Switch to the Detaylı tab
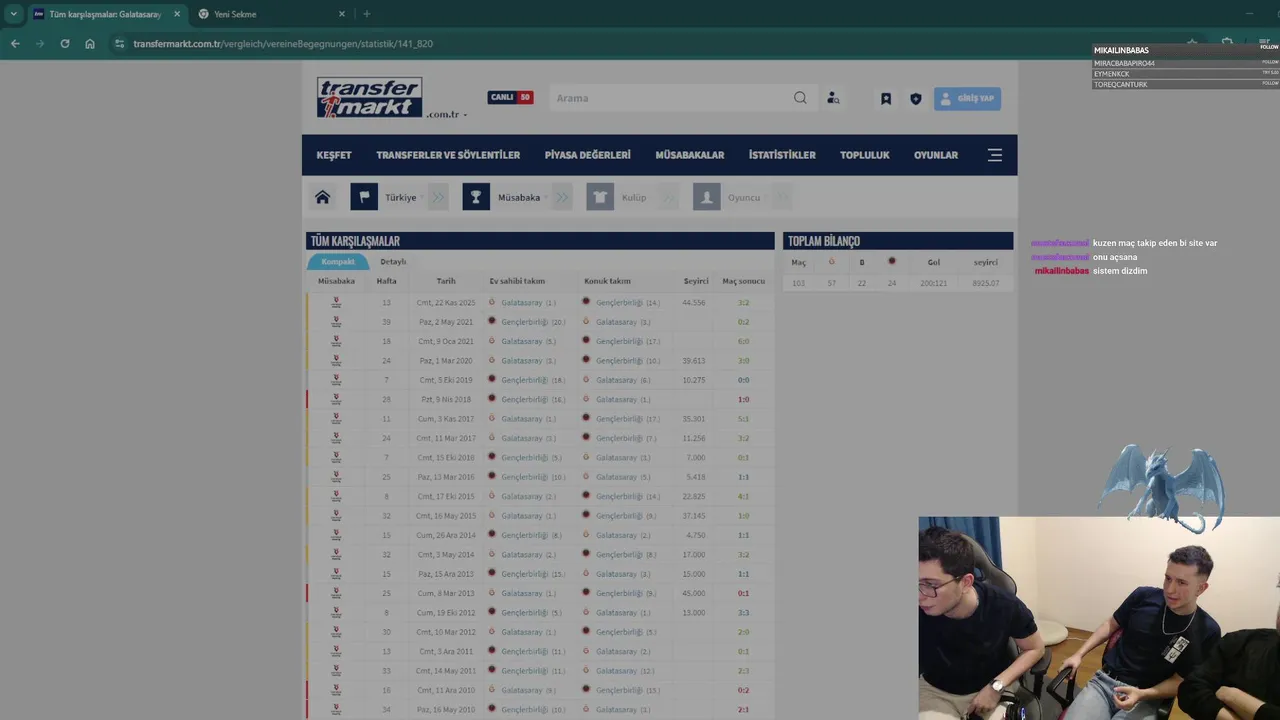The image size is (1280, 720). (393, 262)
